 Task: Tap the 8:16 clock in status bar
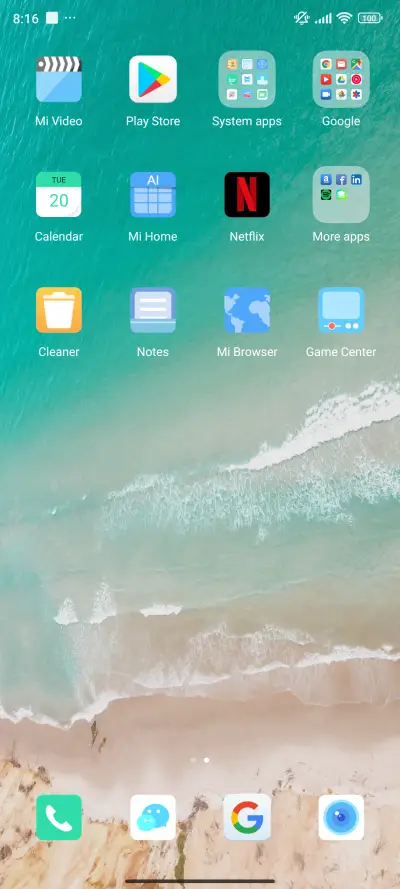(x=25, y=19)
